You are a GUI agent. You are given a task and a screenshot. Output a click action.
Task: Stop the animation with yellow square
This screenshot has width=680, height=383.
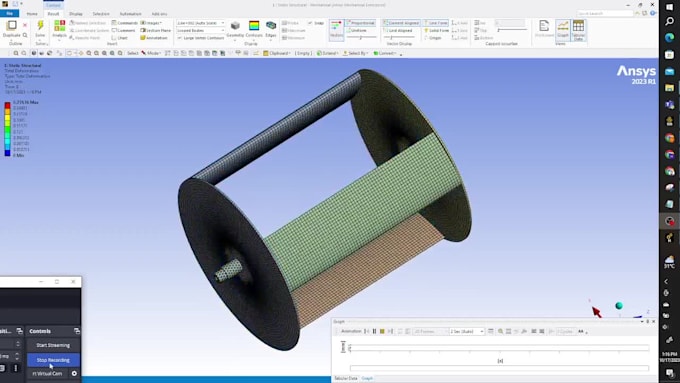382,331
